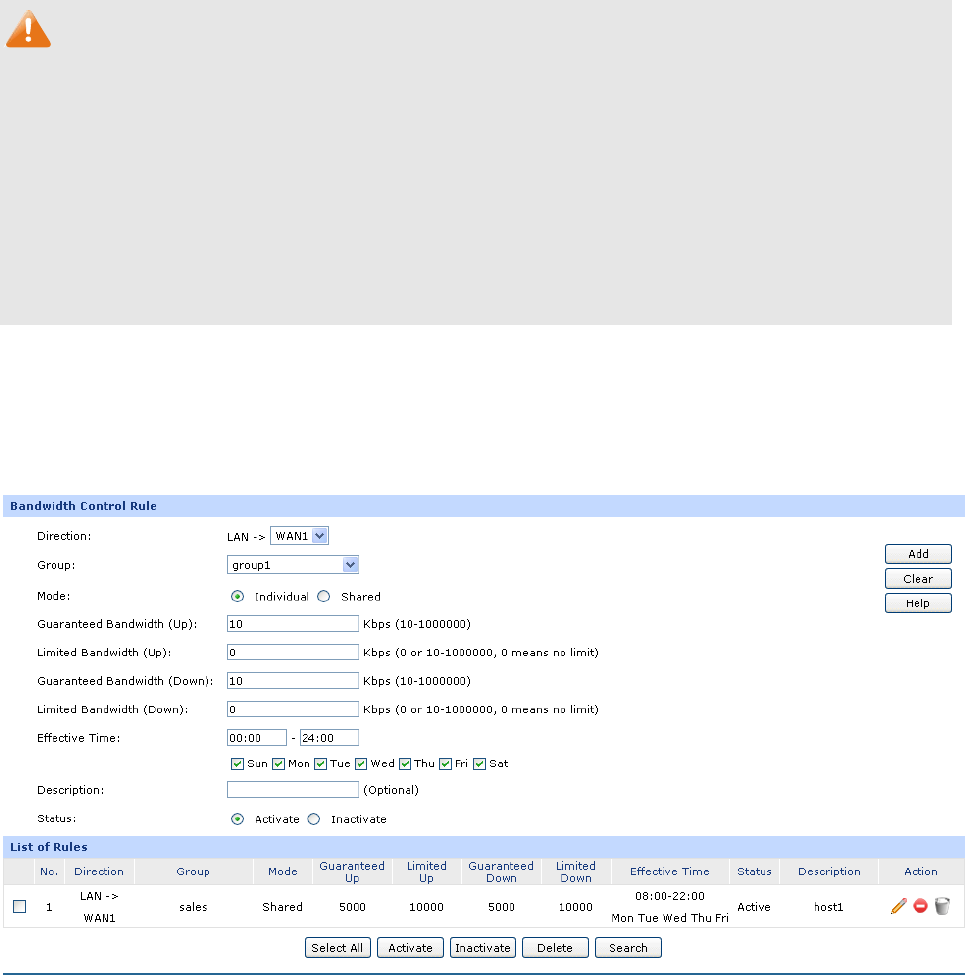968x980 pixels.
Task: Click the Guaranteed Up column header
Action: coord(352,872)
